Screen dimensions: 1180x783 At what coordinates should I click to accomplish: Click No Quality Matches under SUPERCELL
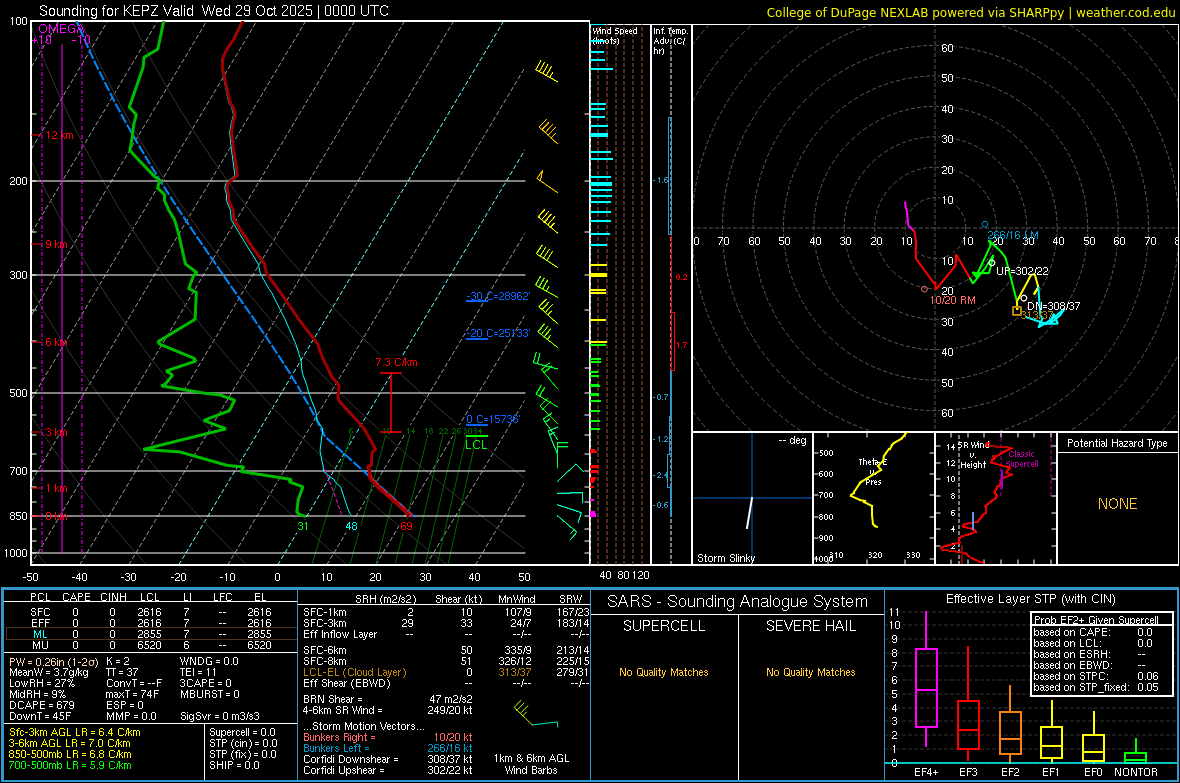click(x=664, y=672)
